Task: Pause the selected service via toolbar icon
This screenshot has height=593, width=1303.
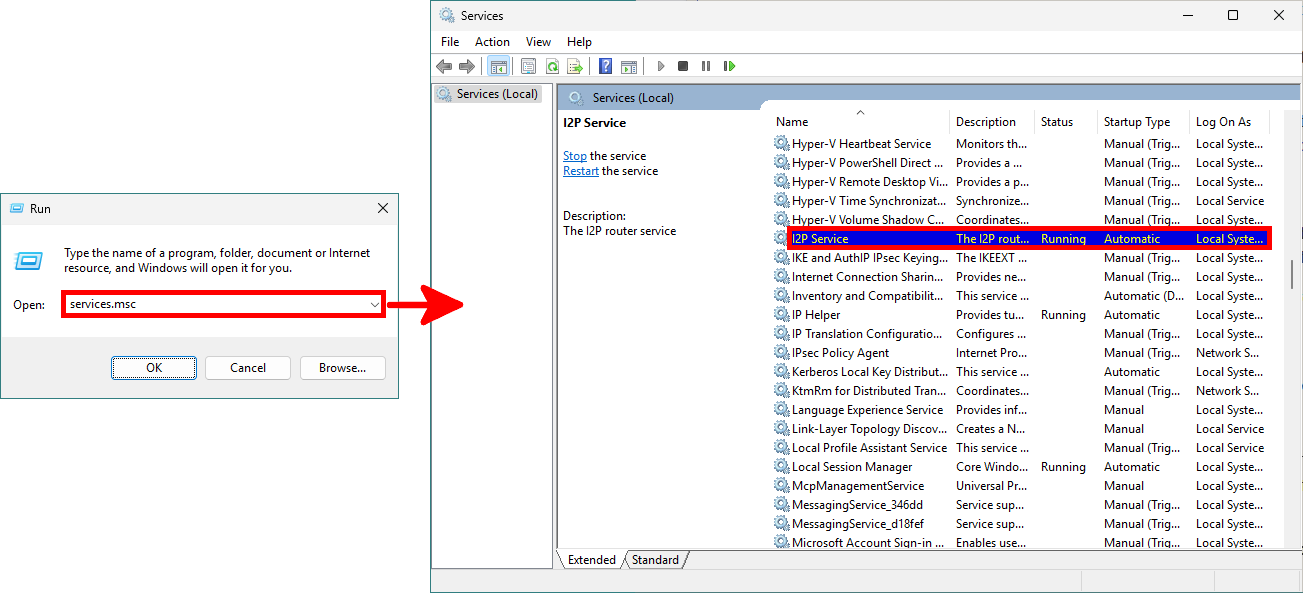Action: click(706, 65)
